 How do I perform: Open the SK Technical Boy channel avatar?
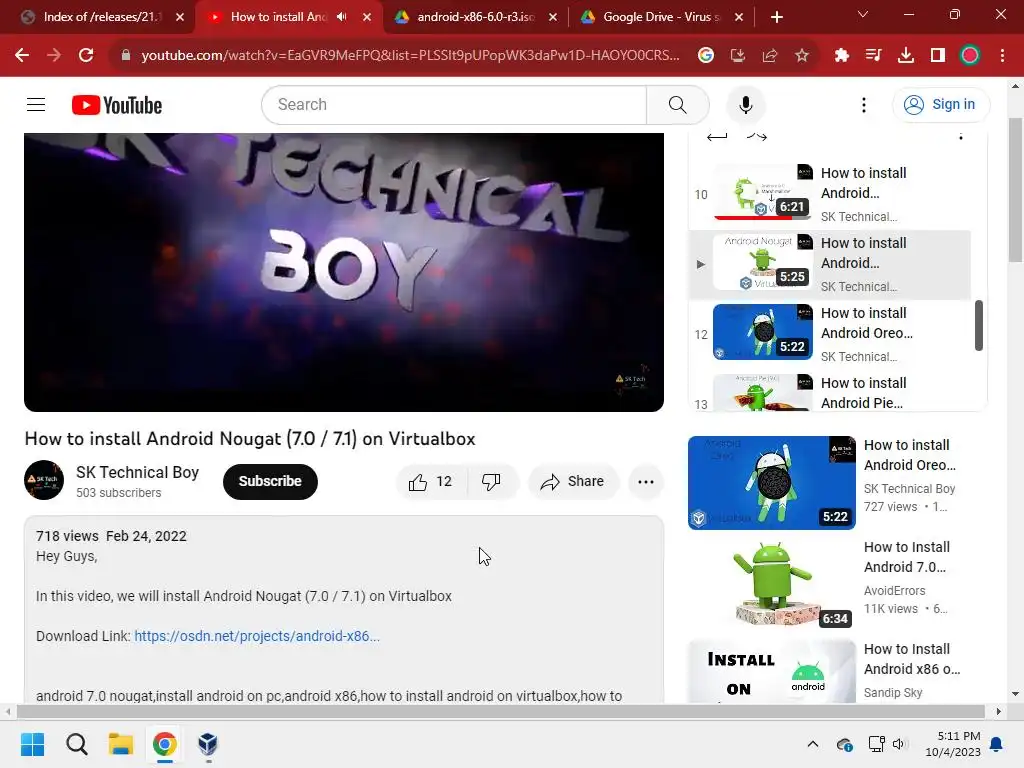[x=44, y=481]
